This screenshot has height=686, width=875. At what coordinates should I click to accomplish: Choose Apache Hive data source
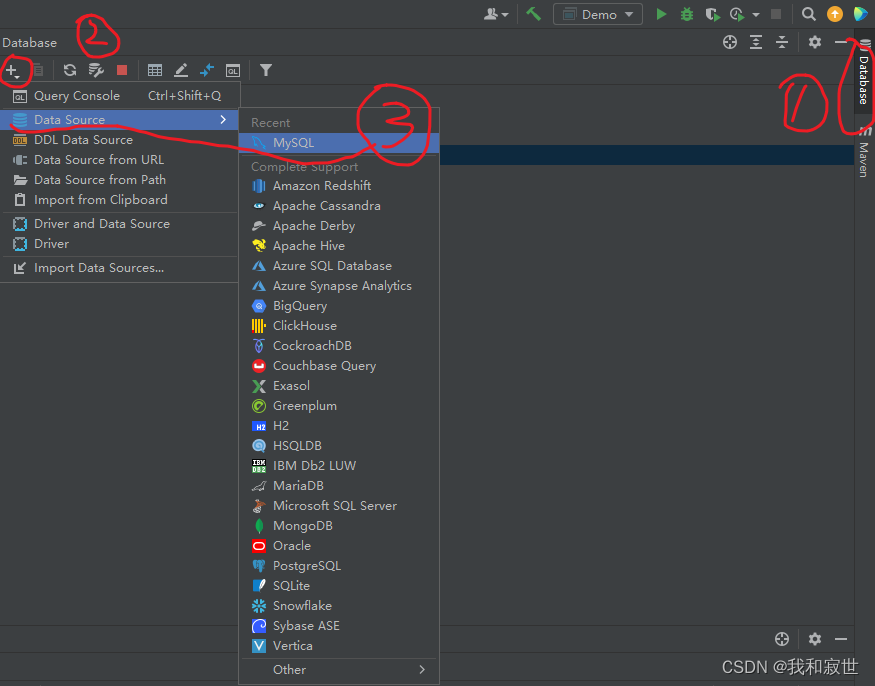tap(339, 246)
